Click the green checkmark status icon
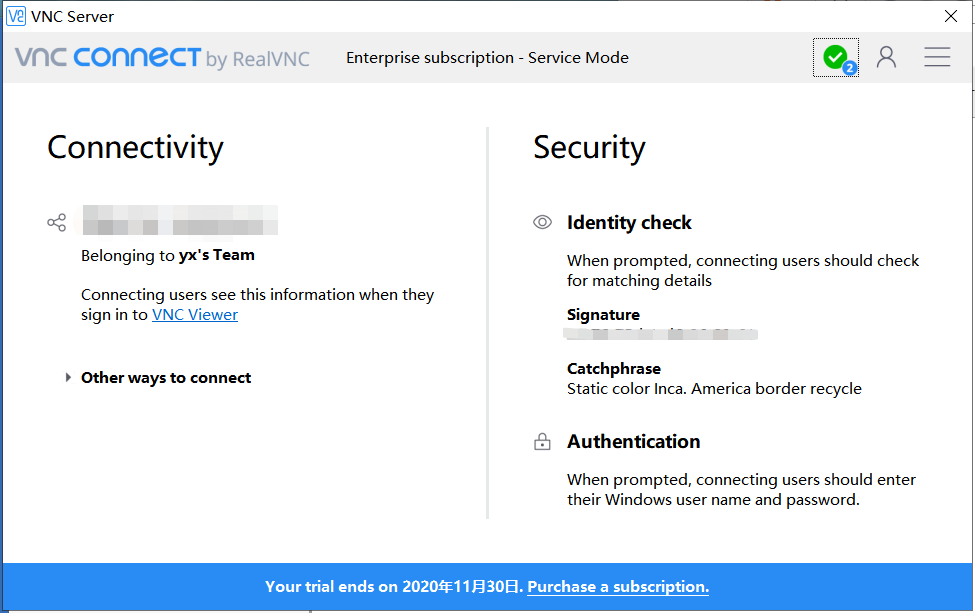 (836, 57)
